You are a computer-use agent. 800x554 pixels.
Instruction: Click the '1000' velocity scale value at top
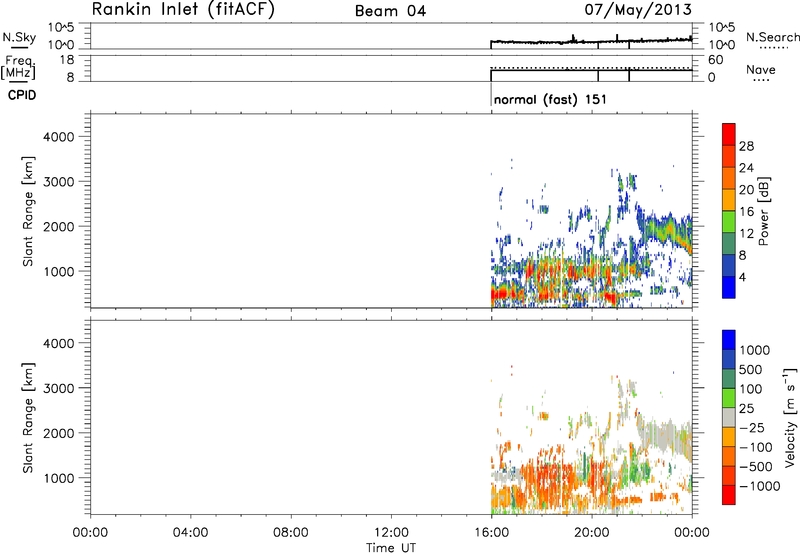coord(755,350)
